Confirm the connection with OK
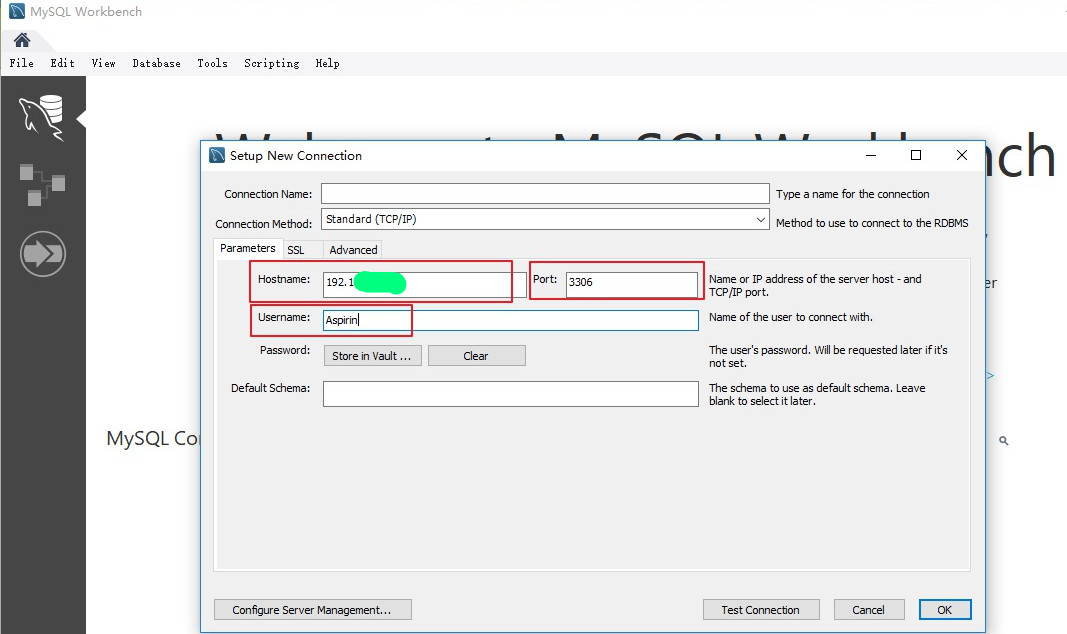 (945, 610)
